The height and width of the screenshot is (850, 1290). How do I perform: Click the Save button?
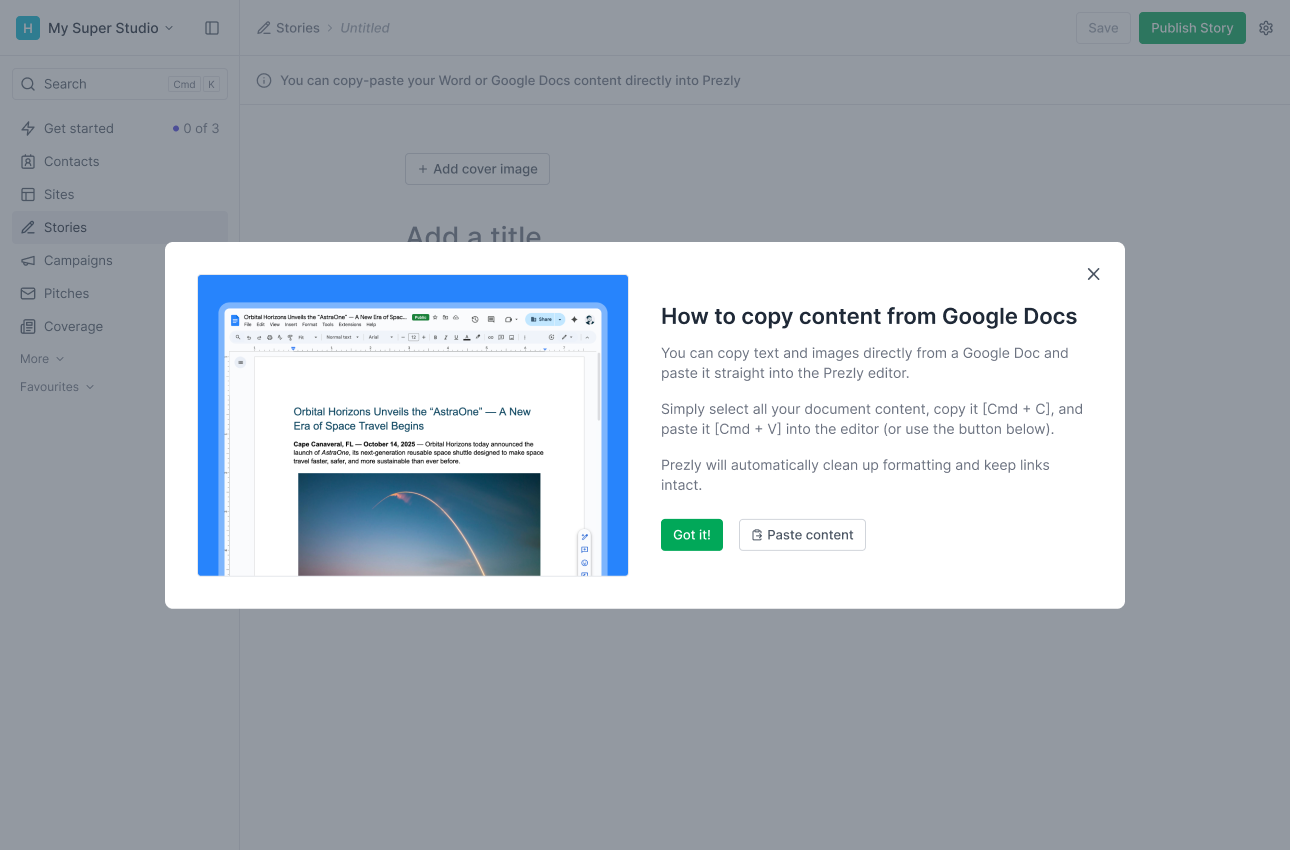(1102, 28)
